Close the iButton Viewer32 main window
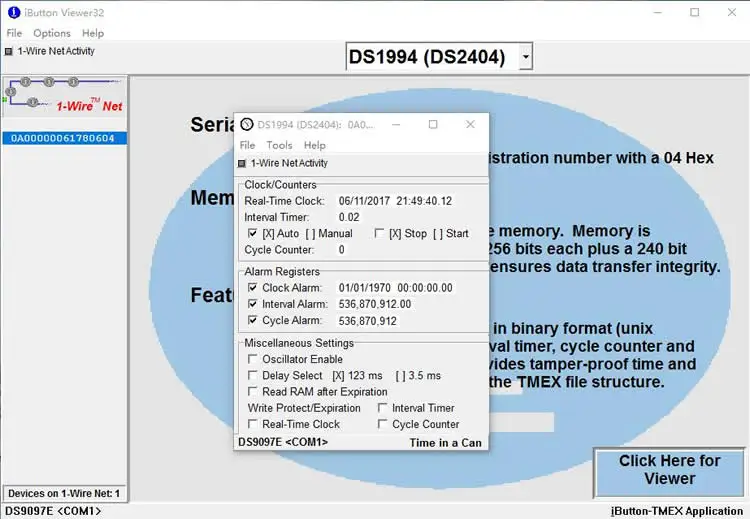The height and width of the screenshot is (519, 750). pyautogui.click(x=732, y=12)
